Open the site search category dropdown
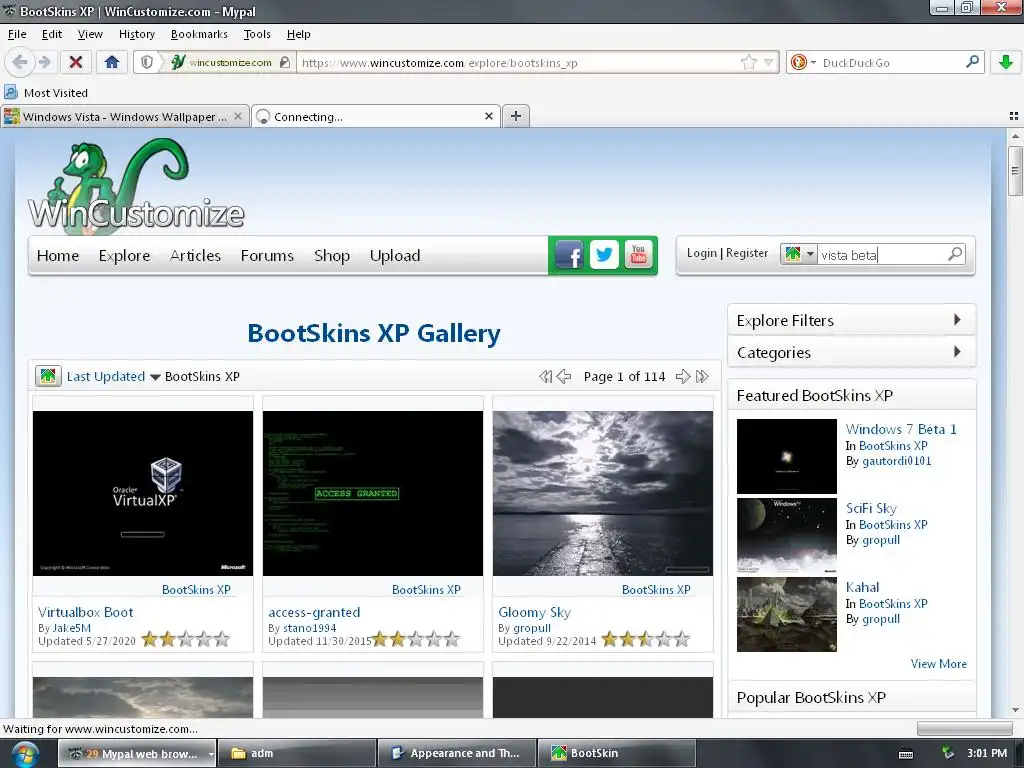1024x768 pixels. (x=799, y=254)
